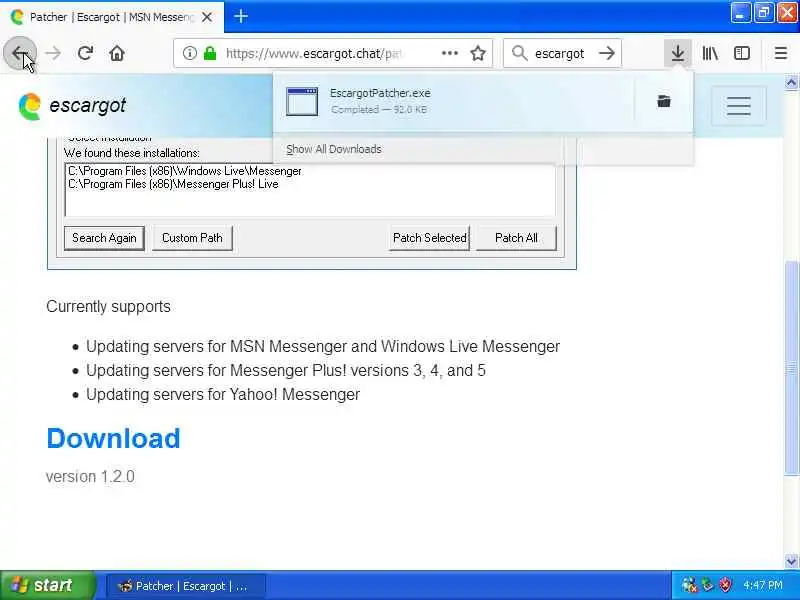Image resolution: width=800 pixels, height=600 pixels.
Task: Click the Search Again button
Action: [x=104, y=238]
